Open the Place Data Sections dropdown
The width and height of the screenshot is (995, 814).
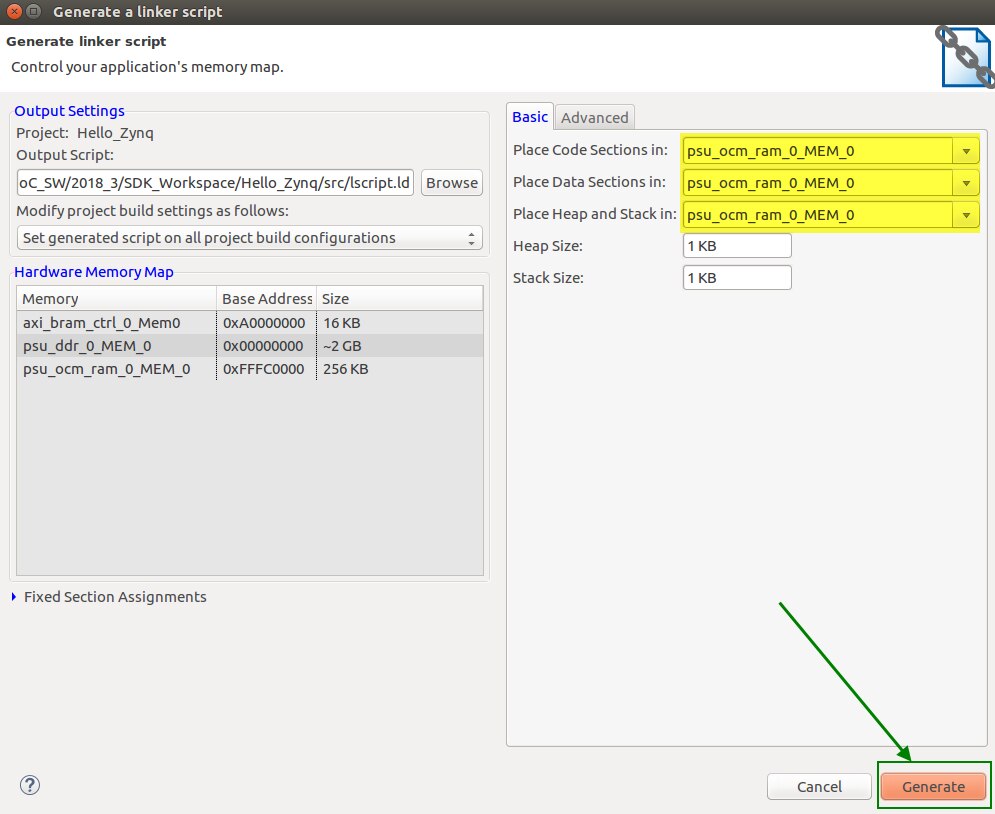pos(965,184)
